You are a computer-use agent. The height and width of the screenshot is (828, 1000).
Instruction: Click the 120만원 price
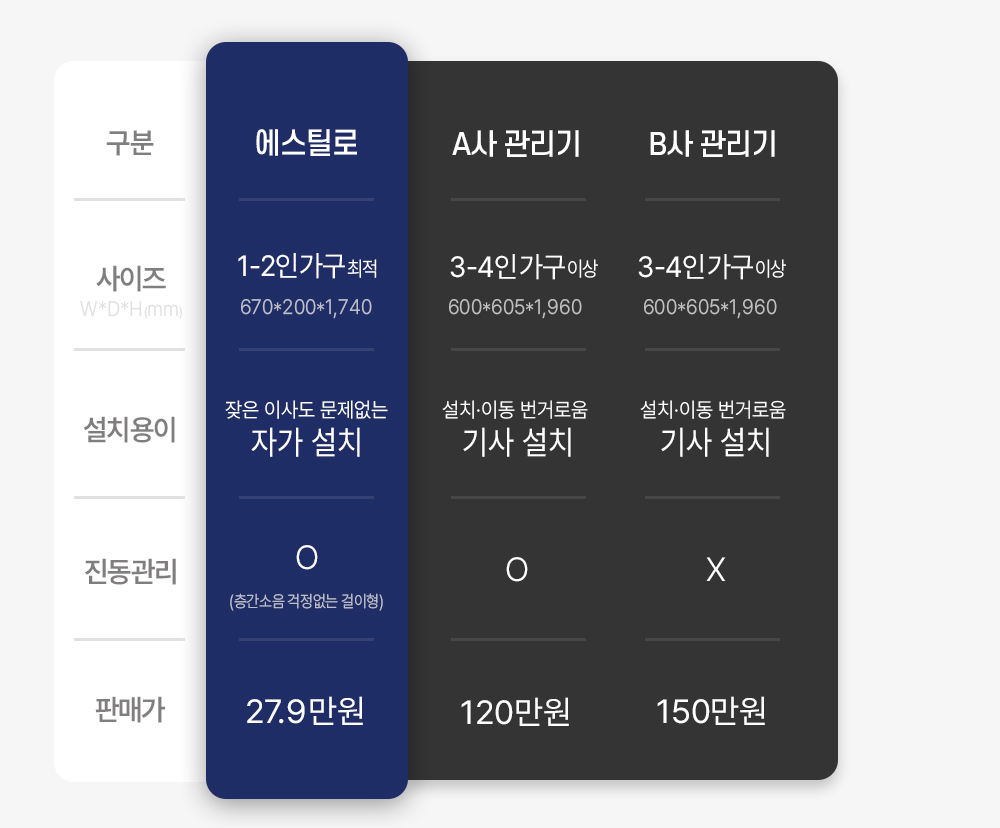(515, 713)
